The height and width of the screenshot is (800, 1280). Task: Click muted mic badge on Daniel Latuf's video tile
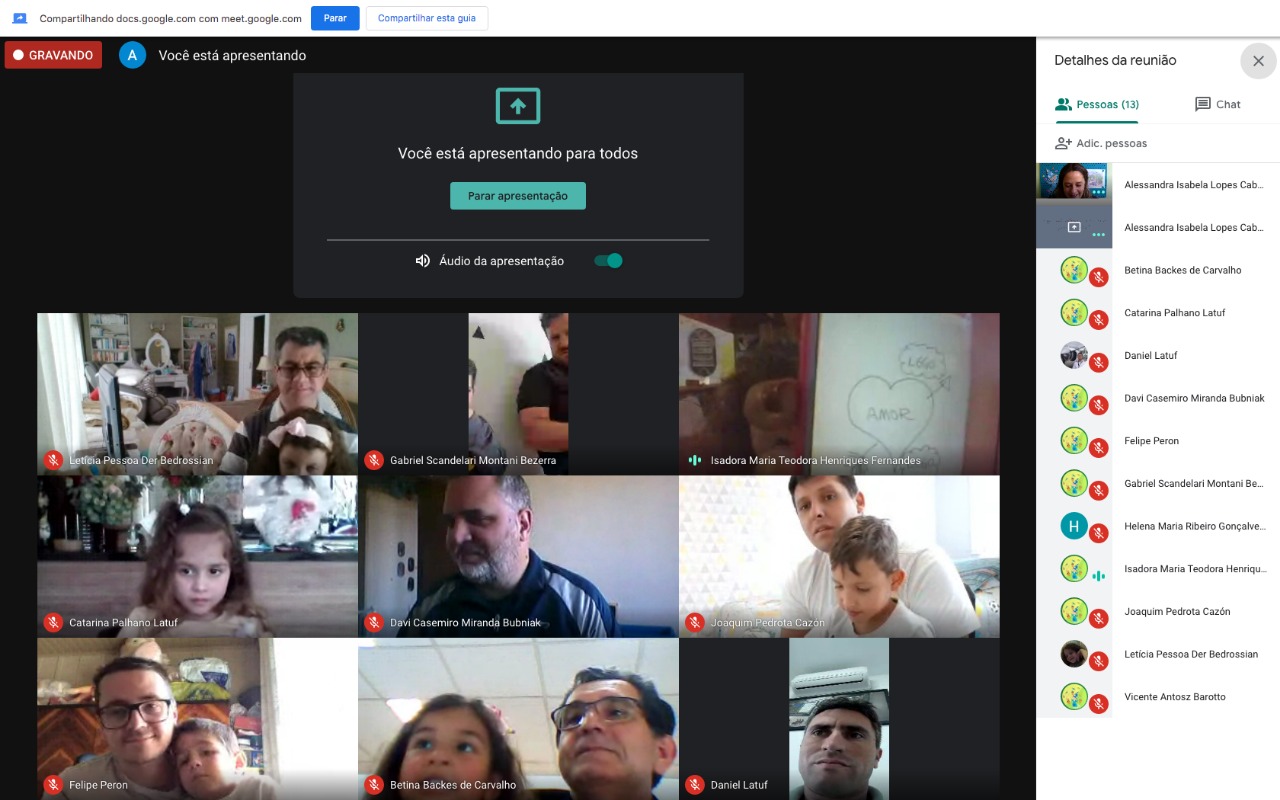695,785
